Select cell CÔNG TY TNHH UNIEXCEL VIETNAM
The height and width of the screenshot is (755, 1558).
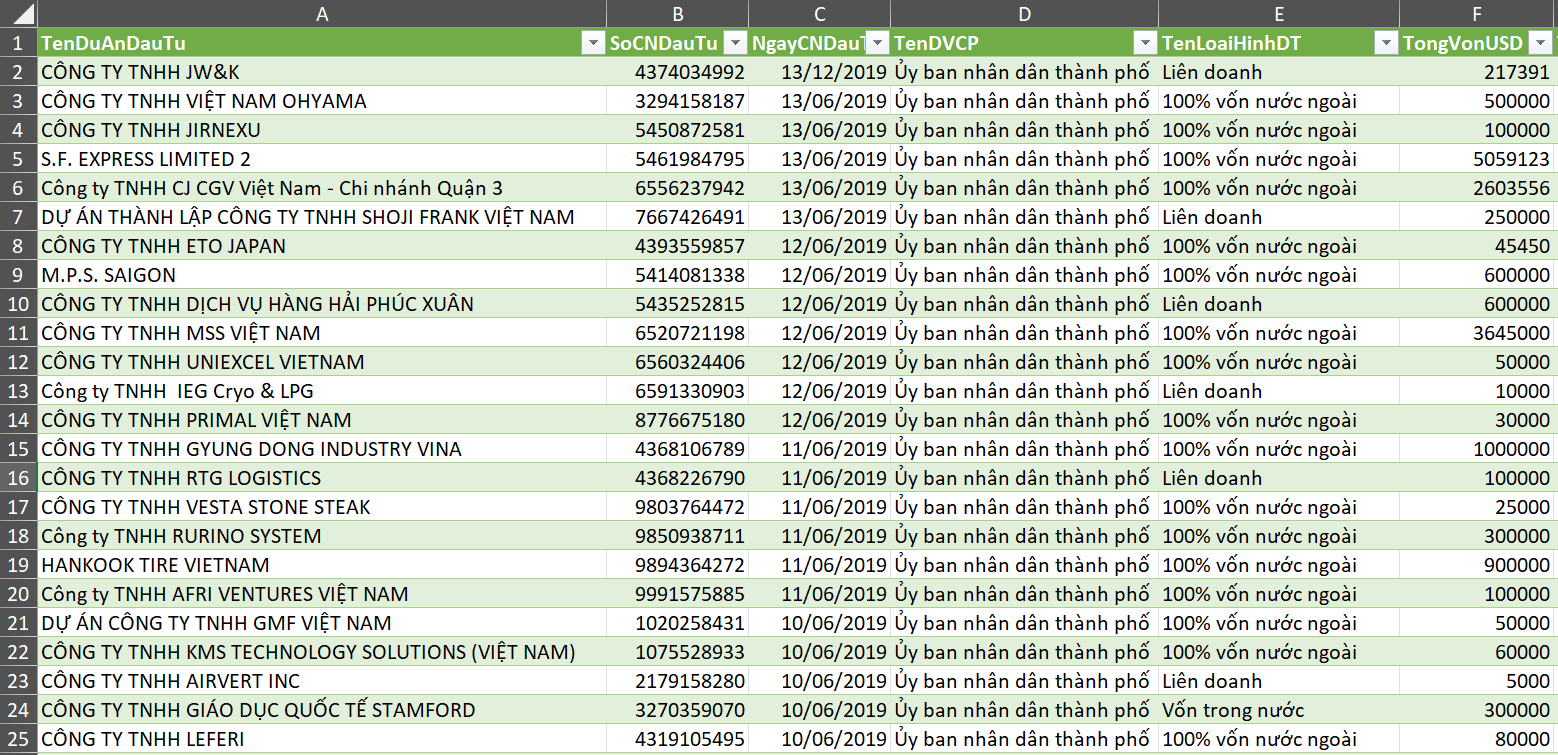point(321,362)
